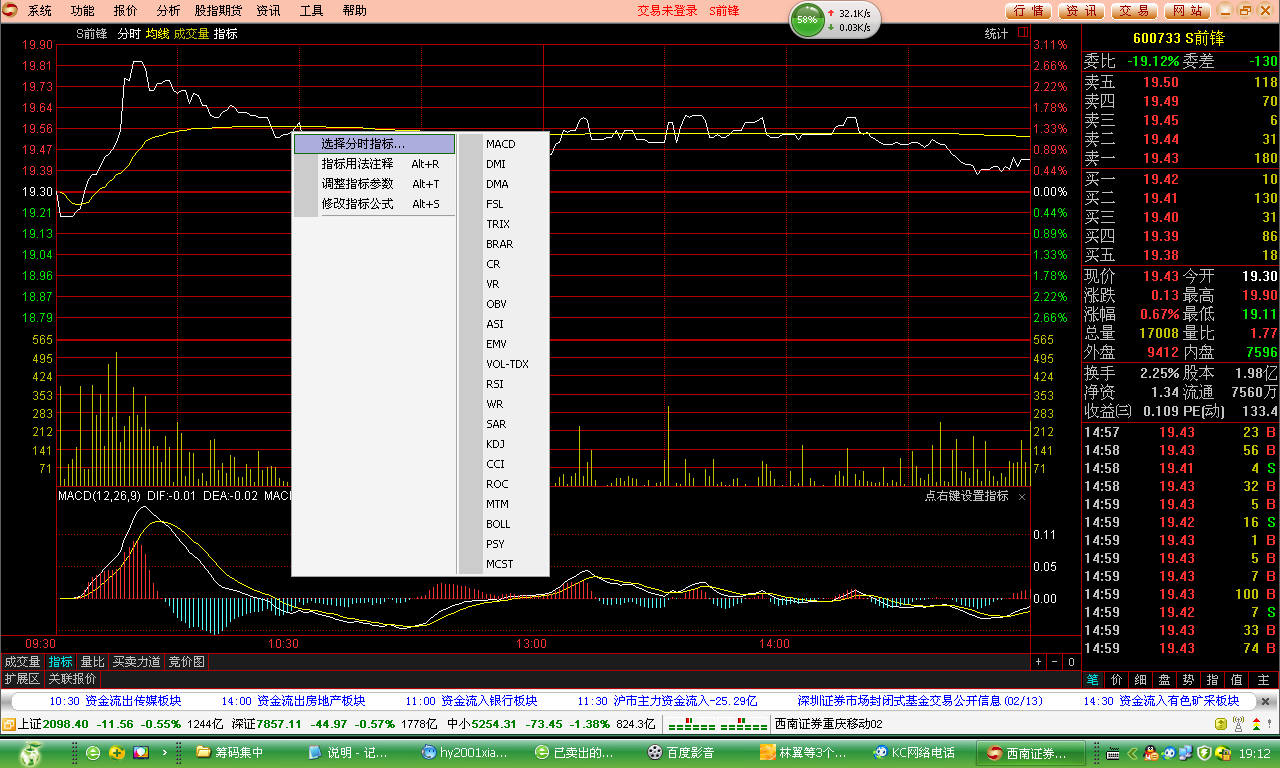
Task: Click the QQ penguin tray icon
Action: tap(1150, 752)
